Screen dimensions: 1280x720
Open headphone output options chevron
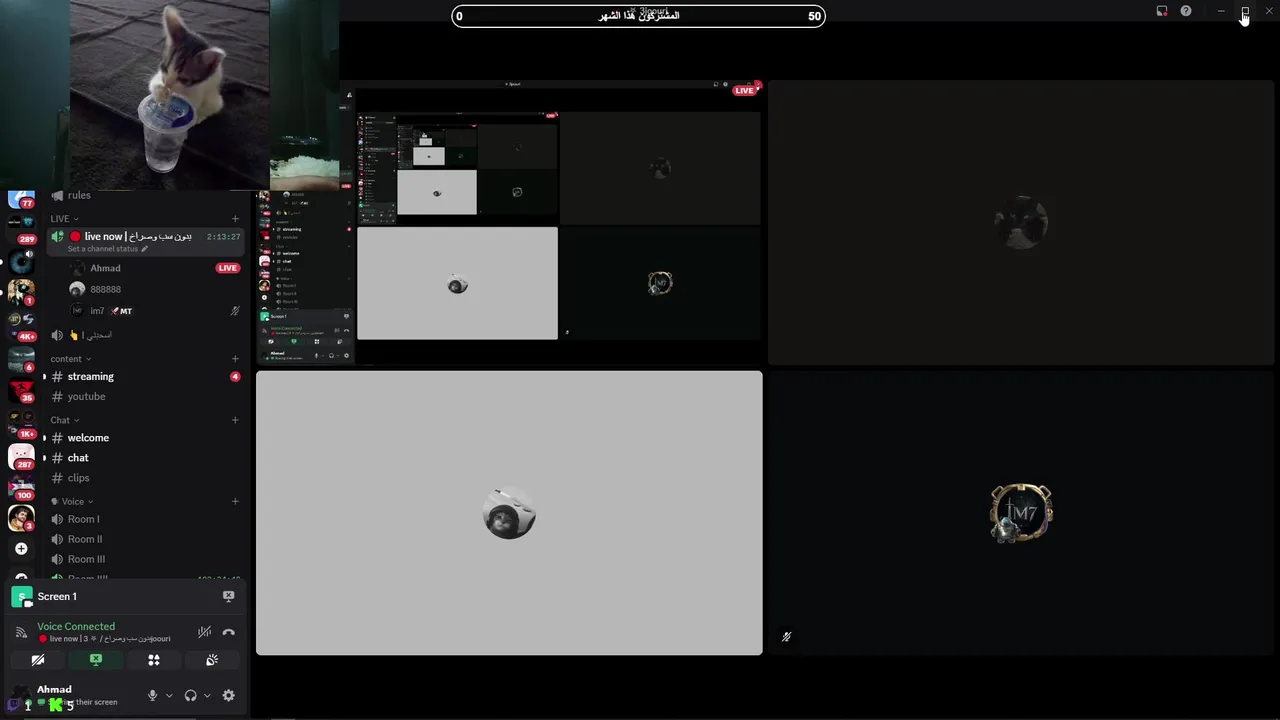[x=207, y=695]
